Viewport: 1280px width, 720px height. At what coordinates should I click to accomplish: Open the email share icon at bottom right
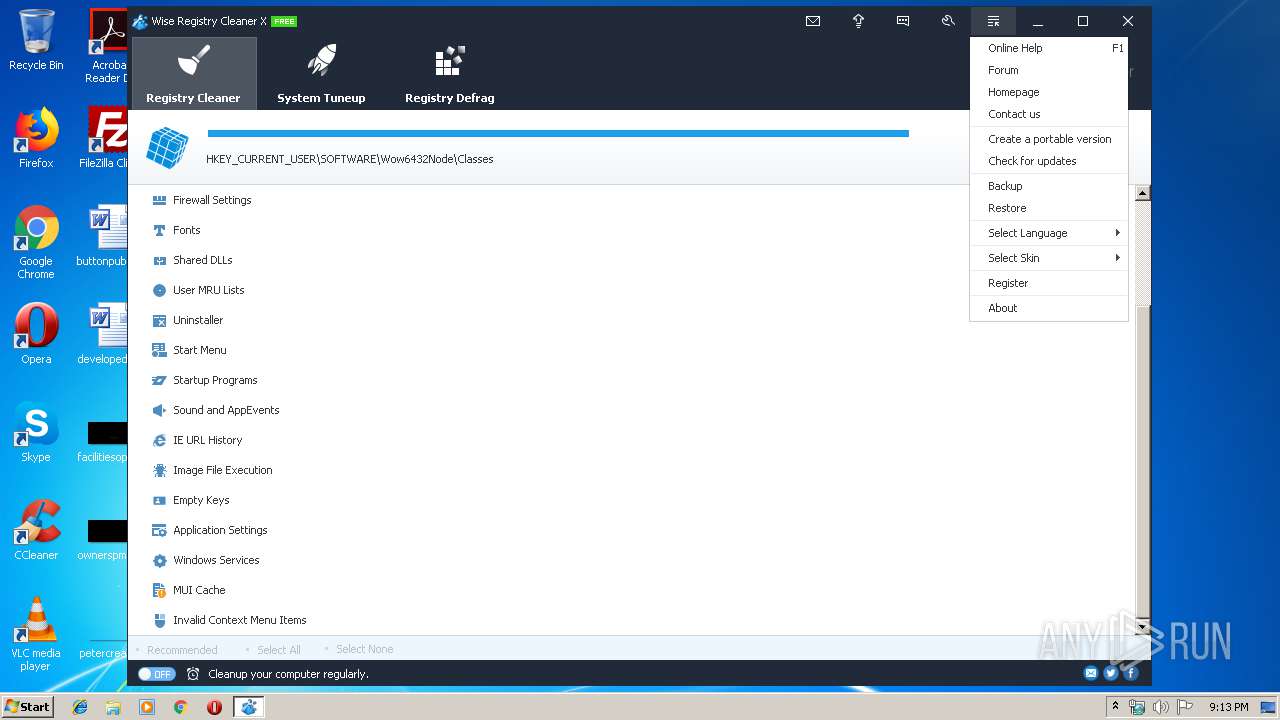tap(1091, 673)
